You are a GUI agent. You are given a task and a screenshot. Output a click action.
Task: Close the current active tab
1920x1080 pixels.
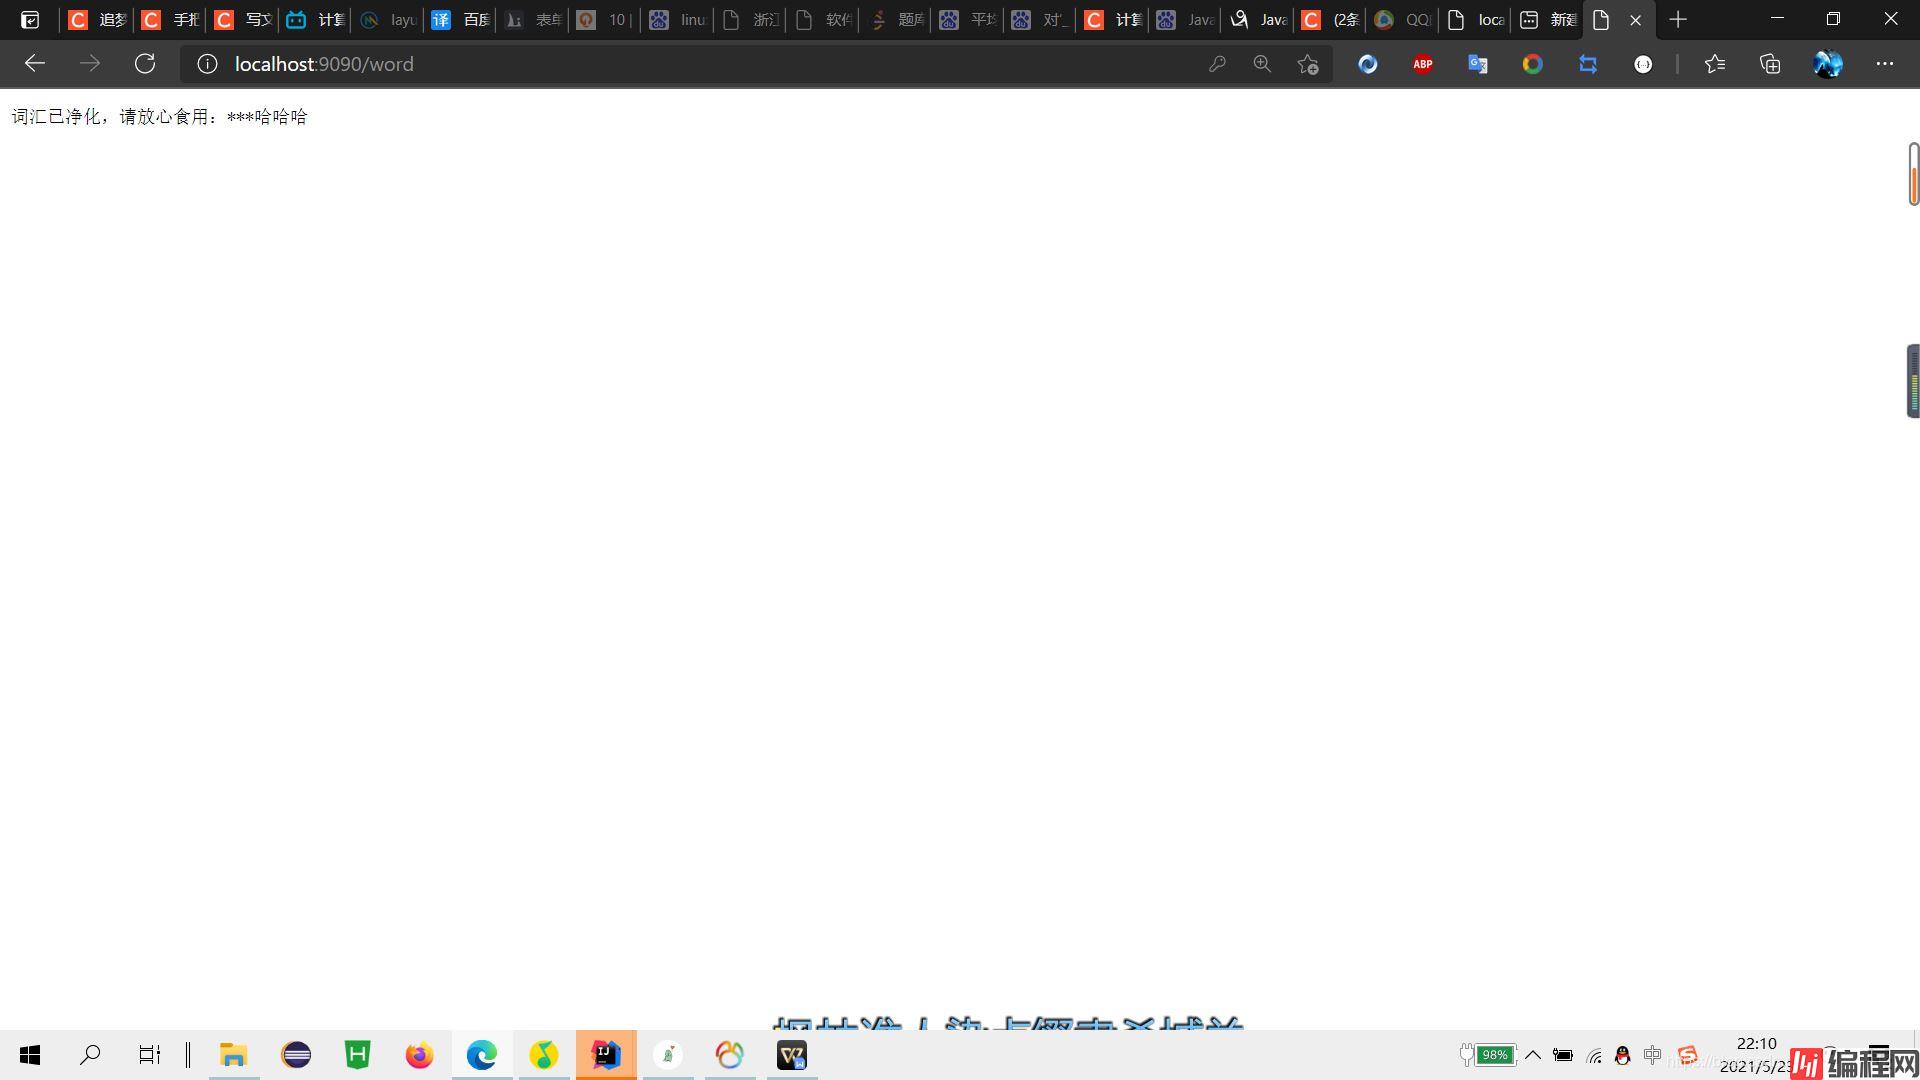coord(1636,20)
